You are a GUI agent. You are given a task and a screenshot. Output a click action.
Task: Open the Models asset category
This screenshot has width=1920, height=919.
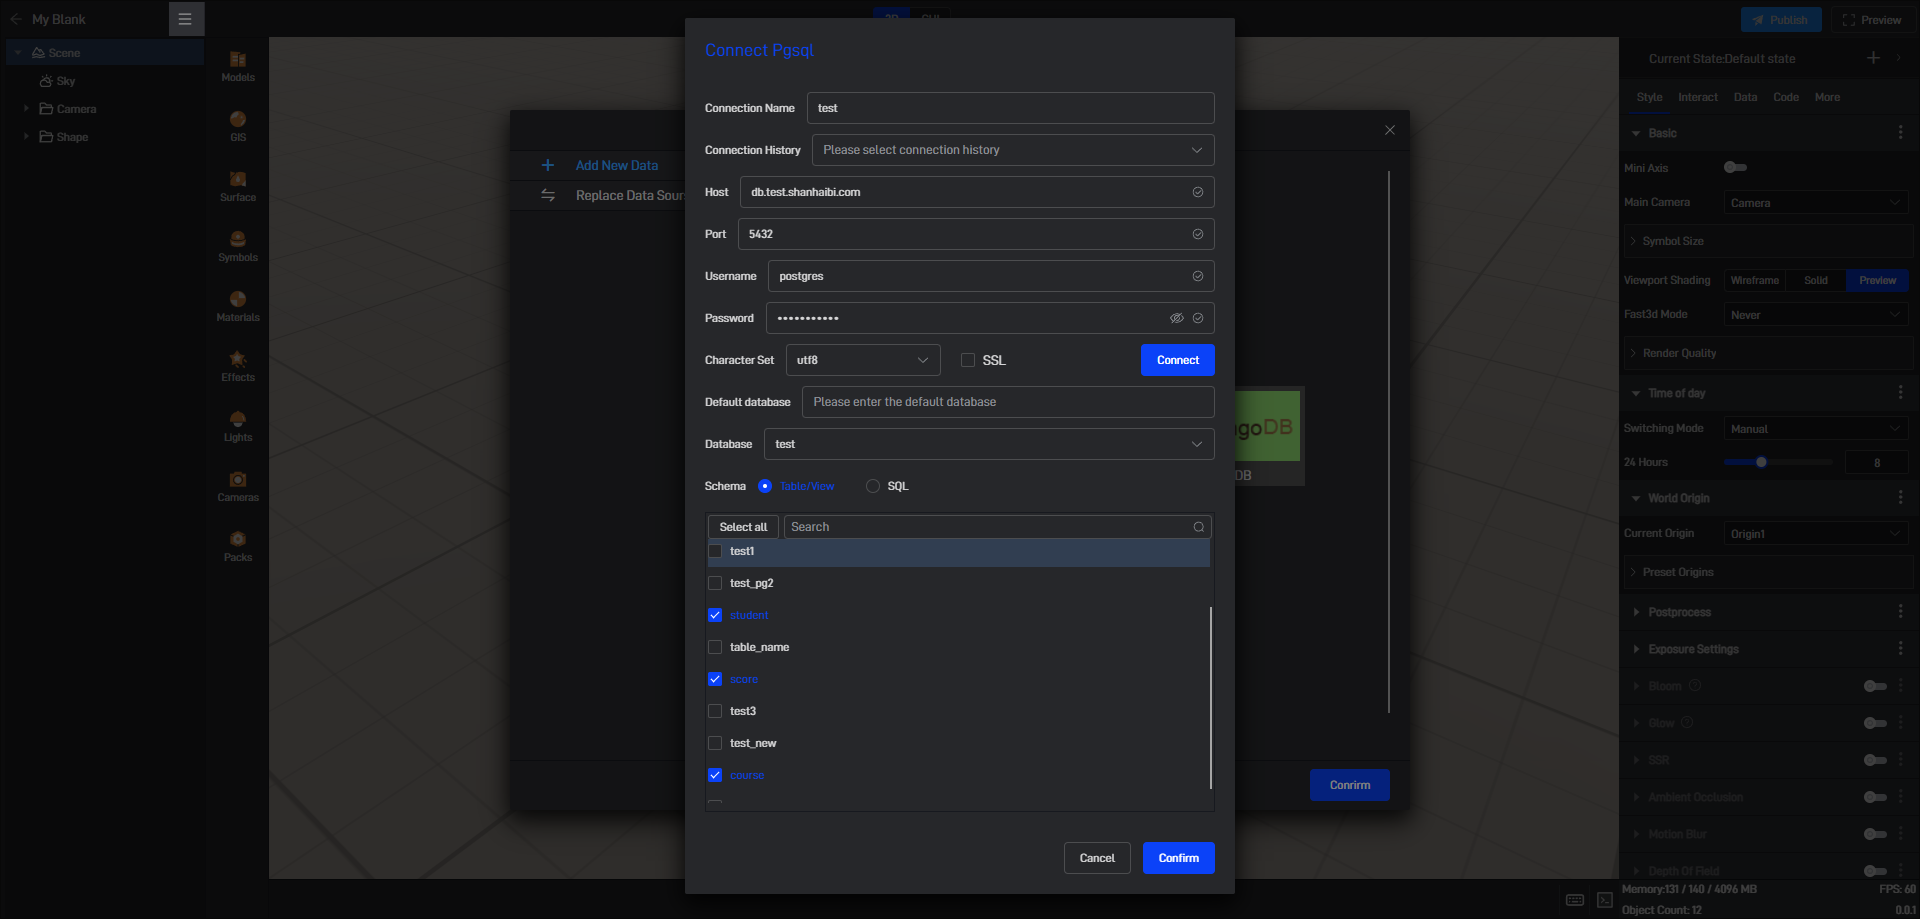point(238,66)
